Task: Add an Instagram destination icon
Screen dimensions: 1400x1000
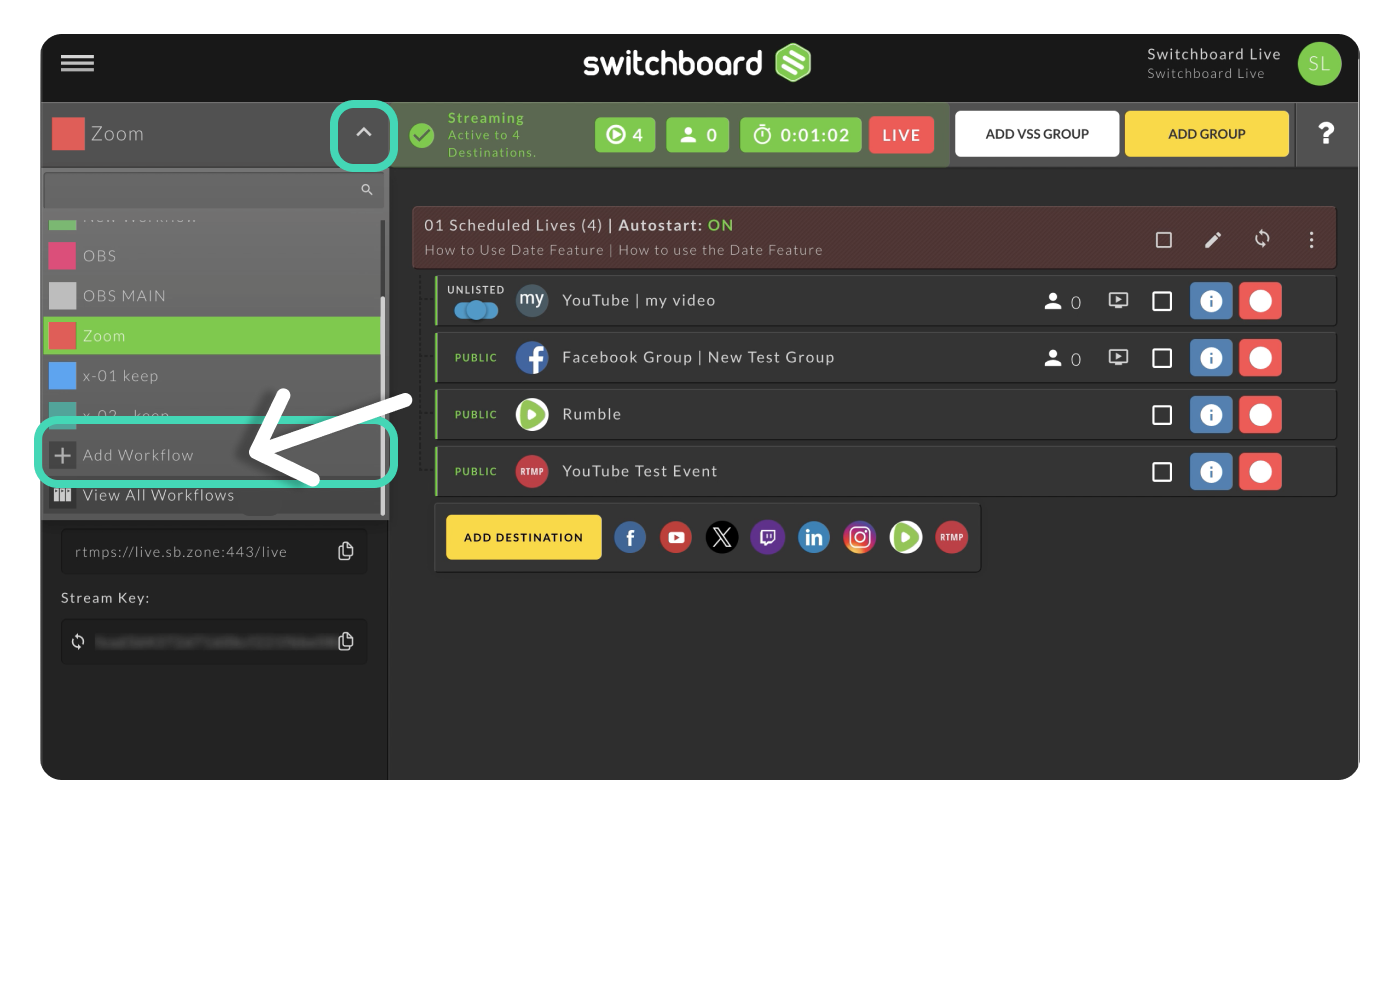Action: click(860, 538)
